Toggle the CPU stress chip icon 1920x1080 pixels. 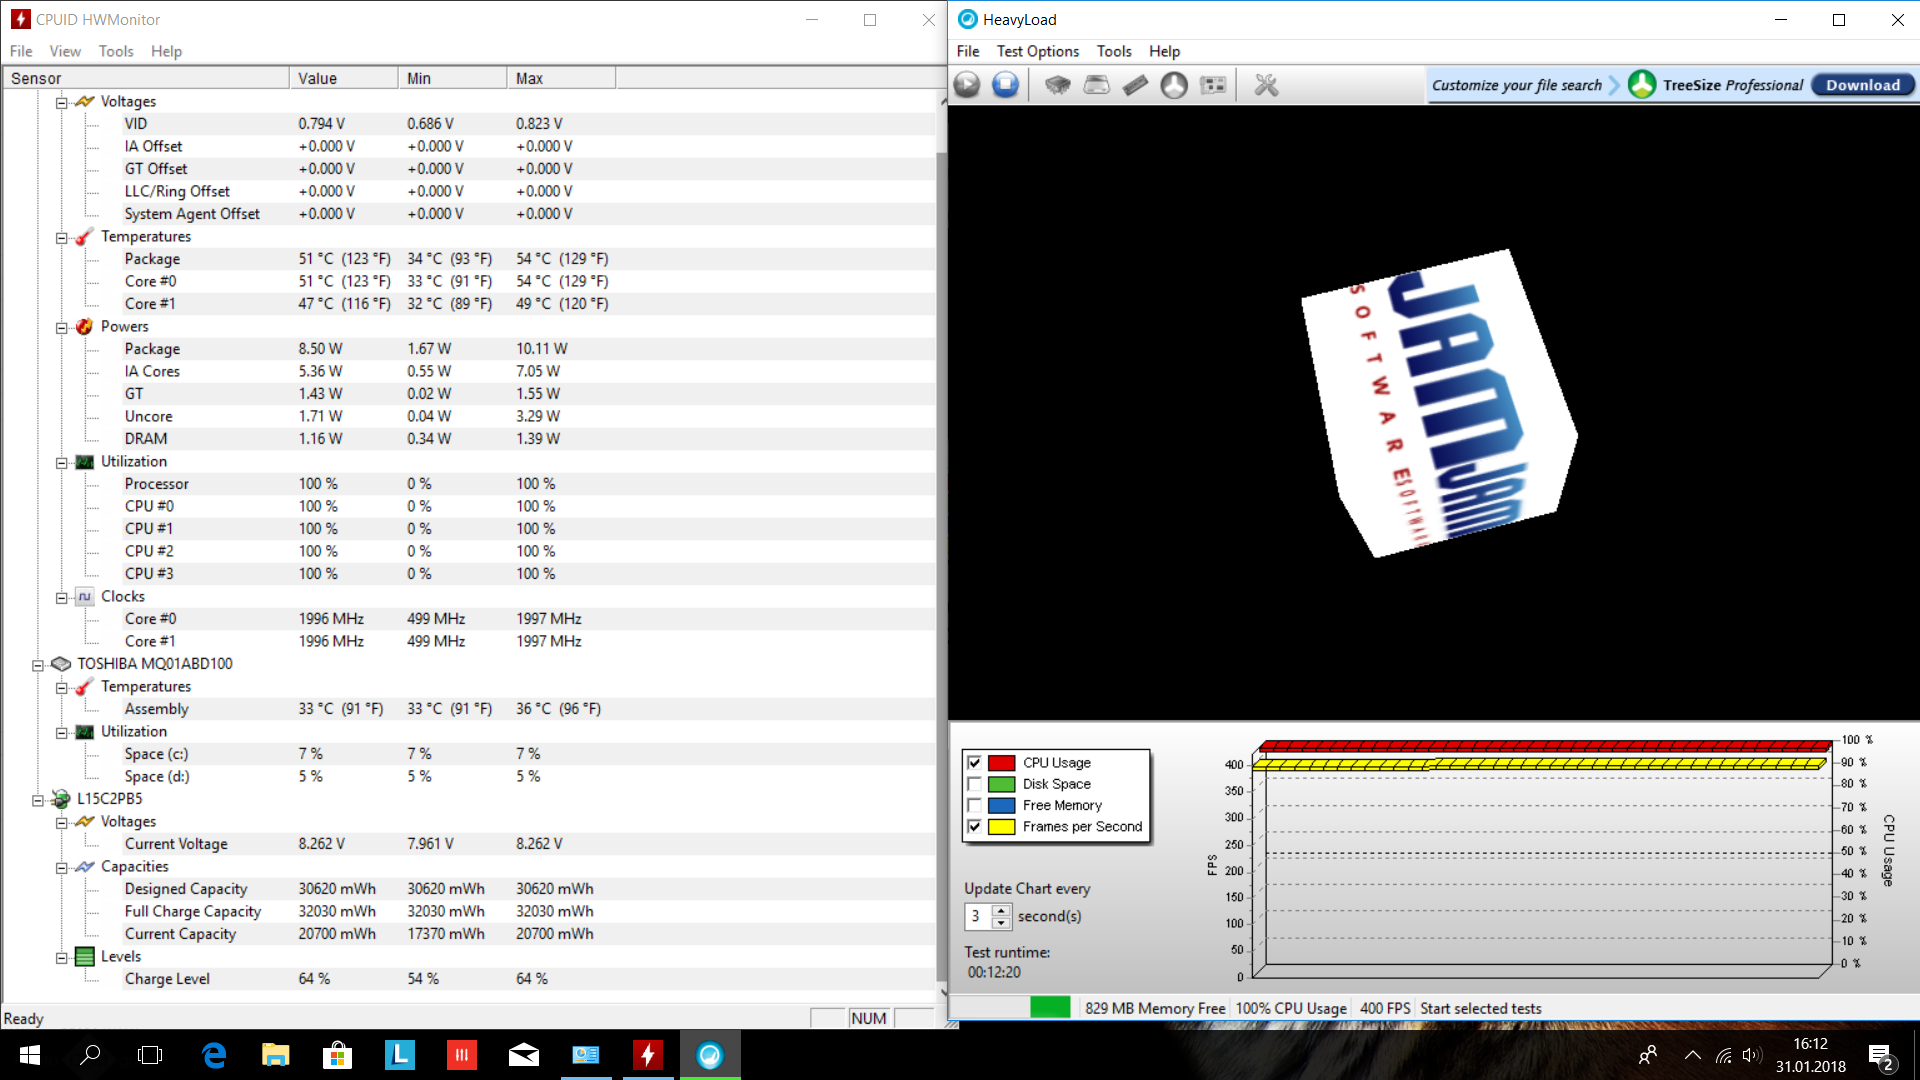(x=1057, y=85)
